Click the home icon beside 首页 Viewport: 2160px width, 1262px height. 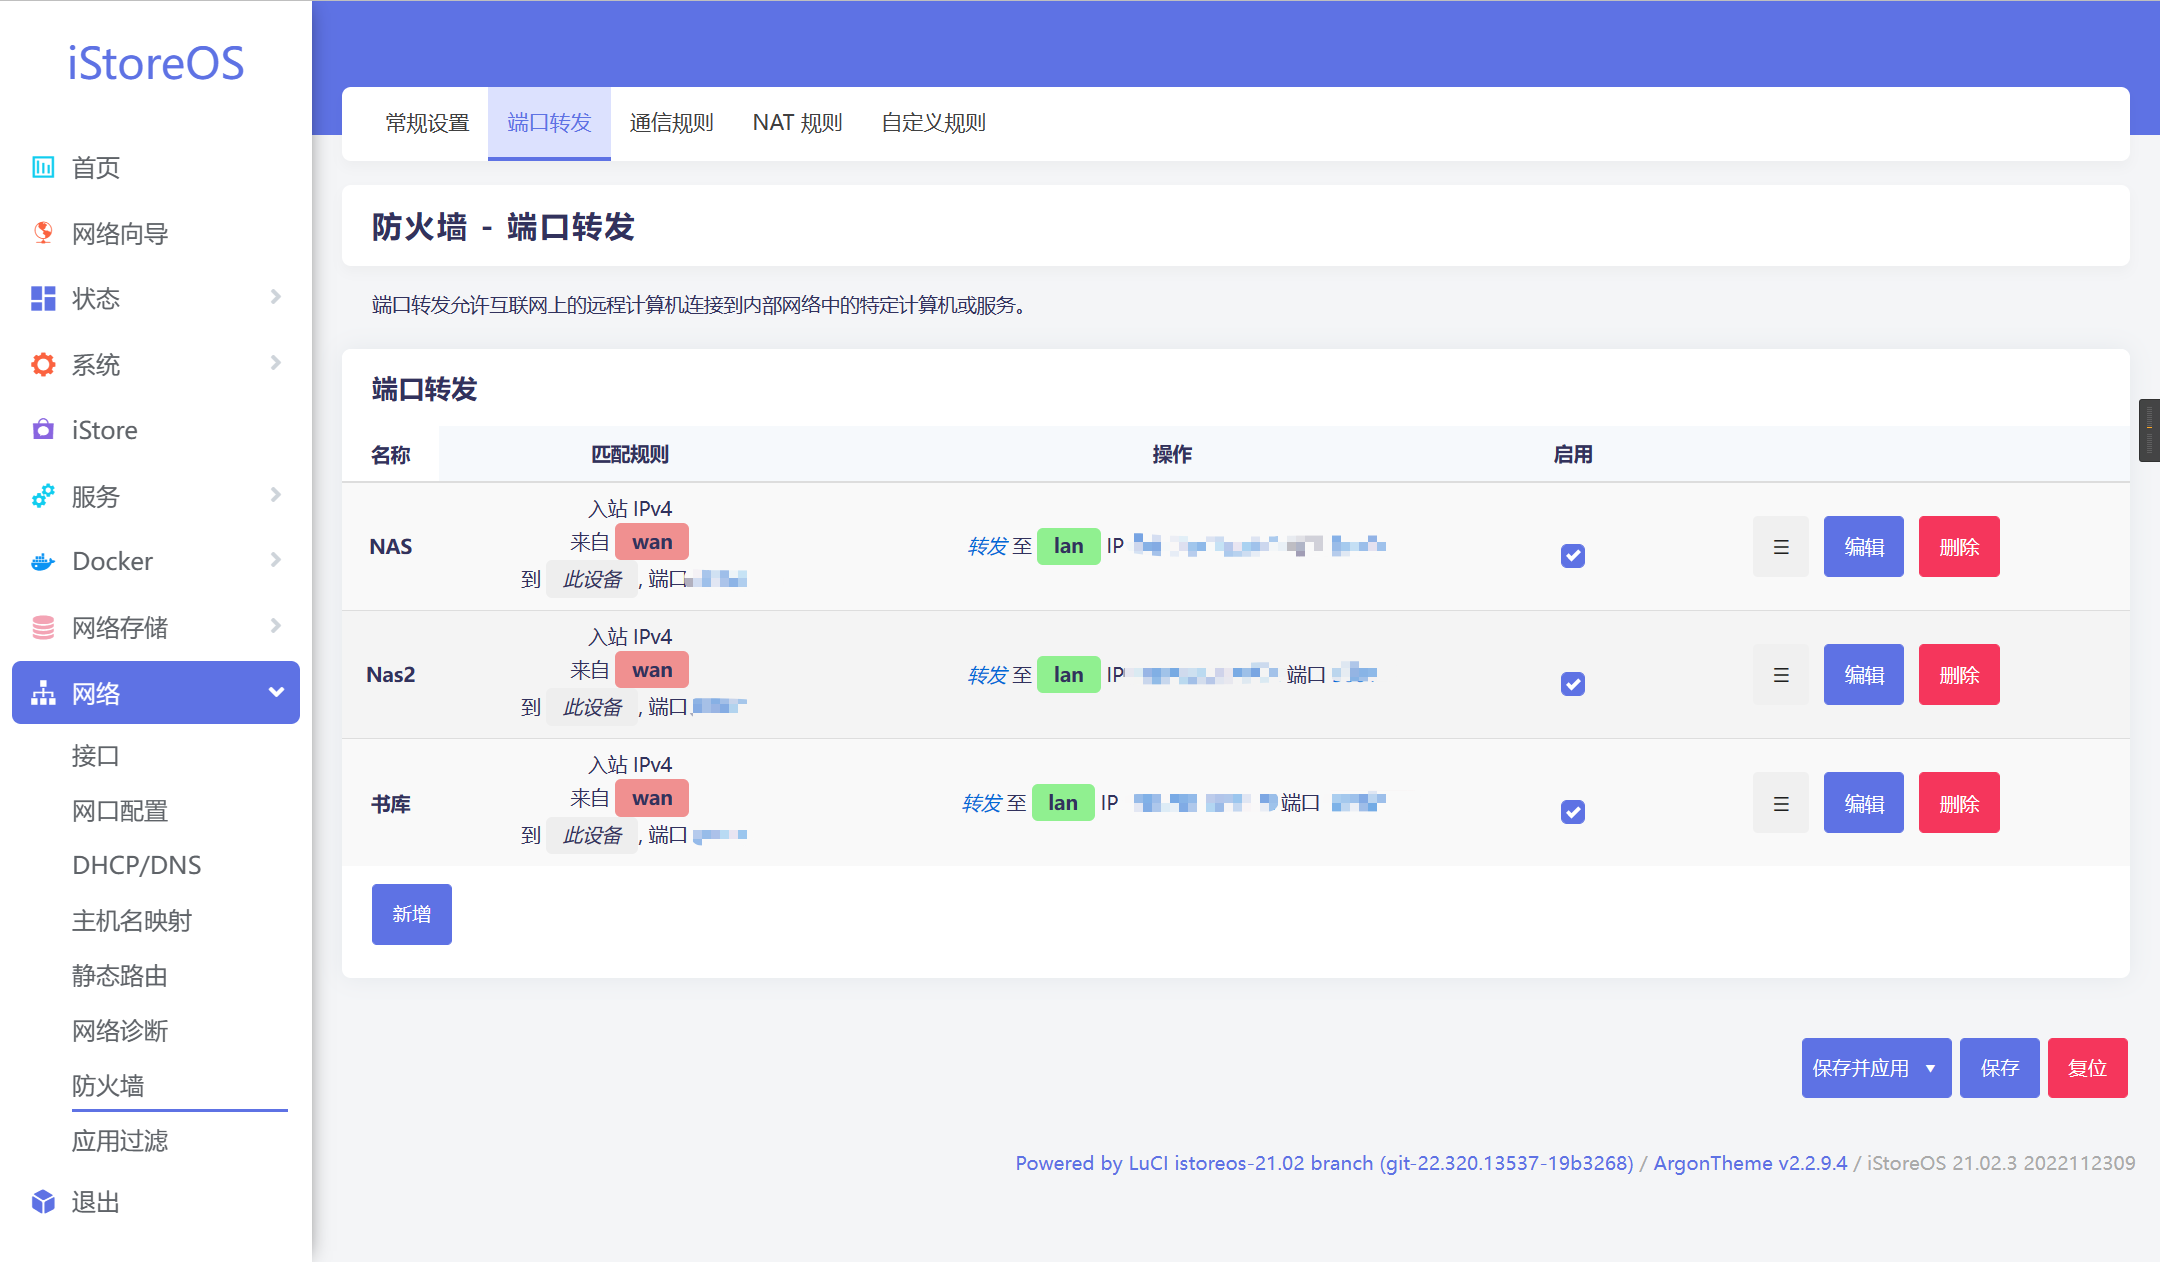(x=43, y=167)
